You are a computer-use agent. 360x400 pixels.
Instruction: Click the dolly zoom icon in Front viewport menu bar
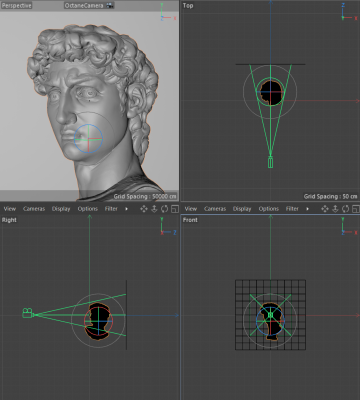pos(335,209)
